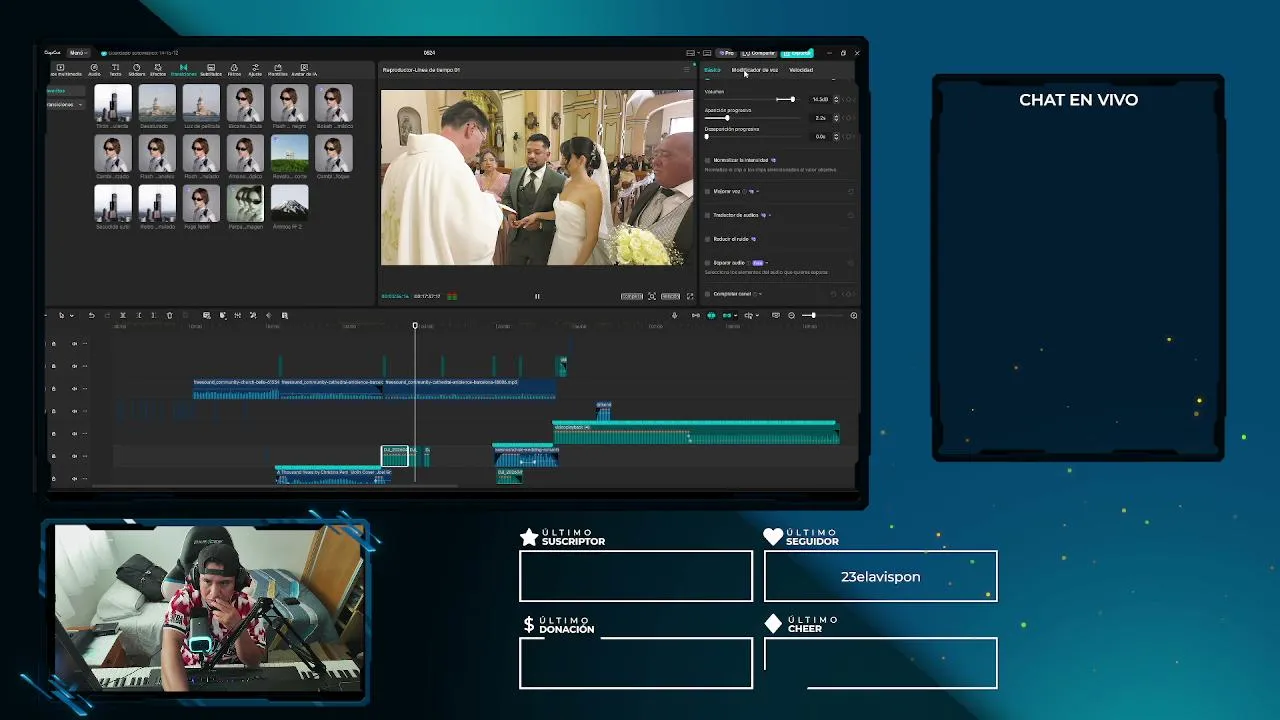Open the Audio panel
Image resolution: width=1280 pixels, height=720 pixels.
tap(94, 70)
